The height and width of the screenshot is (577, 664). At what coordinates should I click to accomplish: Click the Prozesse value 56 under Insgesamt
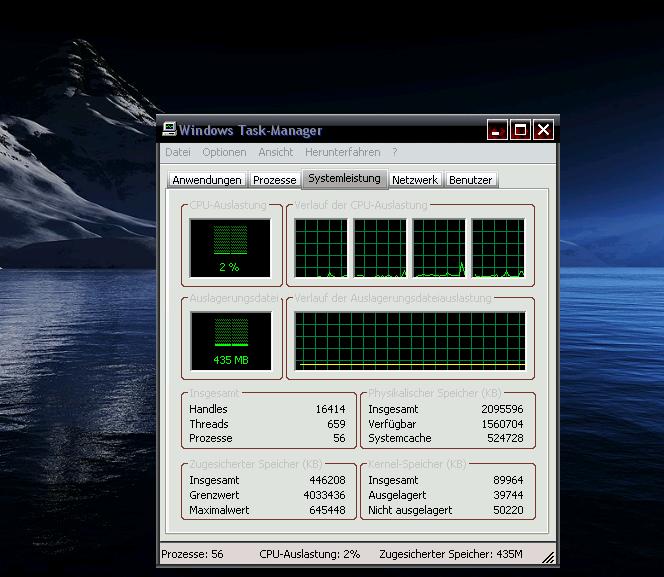tap(339, 438)
